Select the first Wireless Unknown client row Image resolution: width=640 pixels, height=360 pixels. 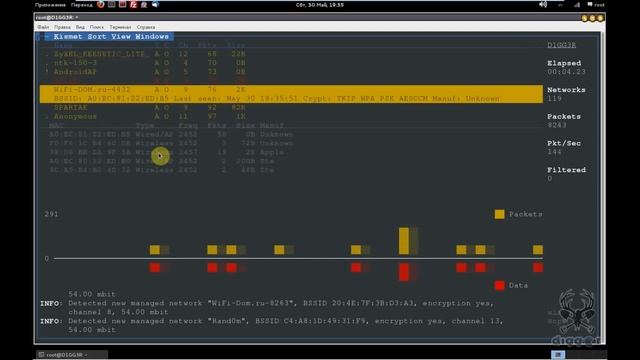pyautogui.click(x=171, y=143)
